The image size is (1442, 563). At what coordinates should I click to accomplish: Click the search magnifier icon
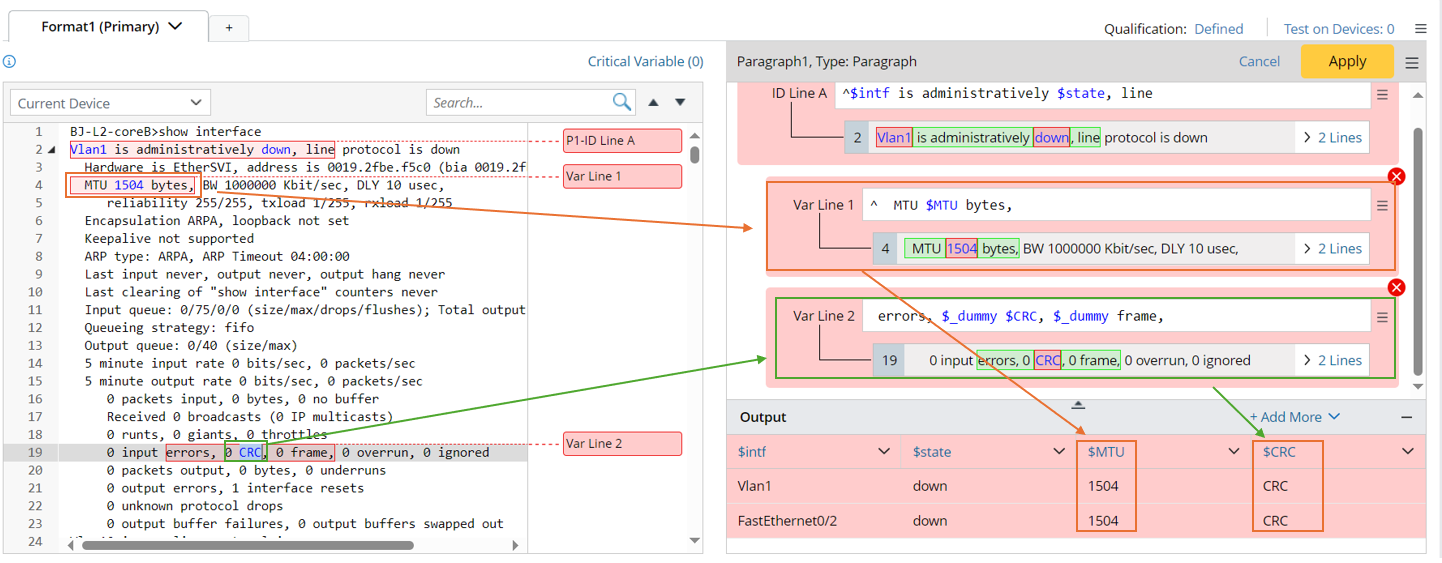click(621, 102)
